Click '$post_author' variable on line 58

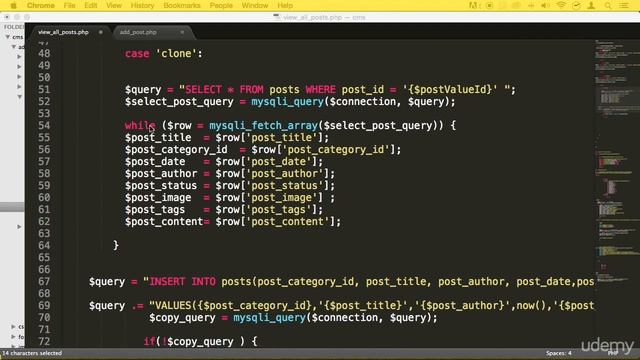161,173
